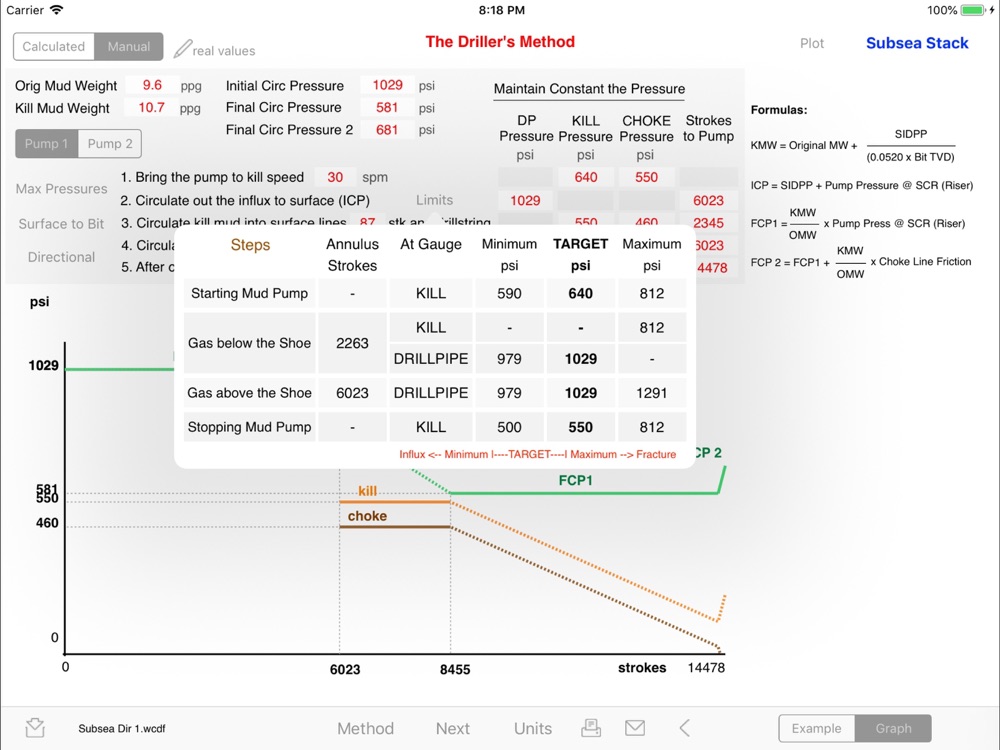The height and width of the screenshot is (750, 1000).
Task: Tap DP Pressure value 1029 in table
Action: tap(525, 201)
